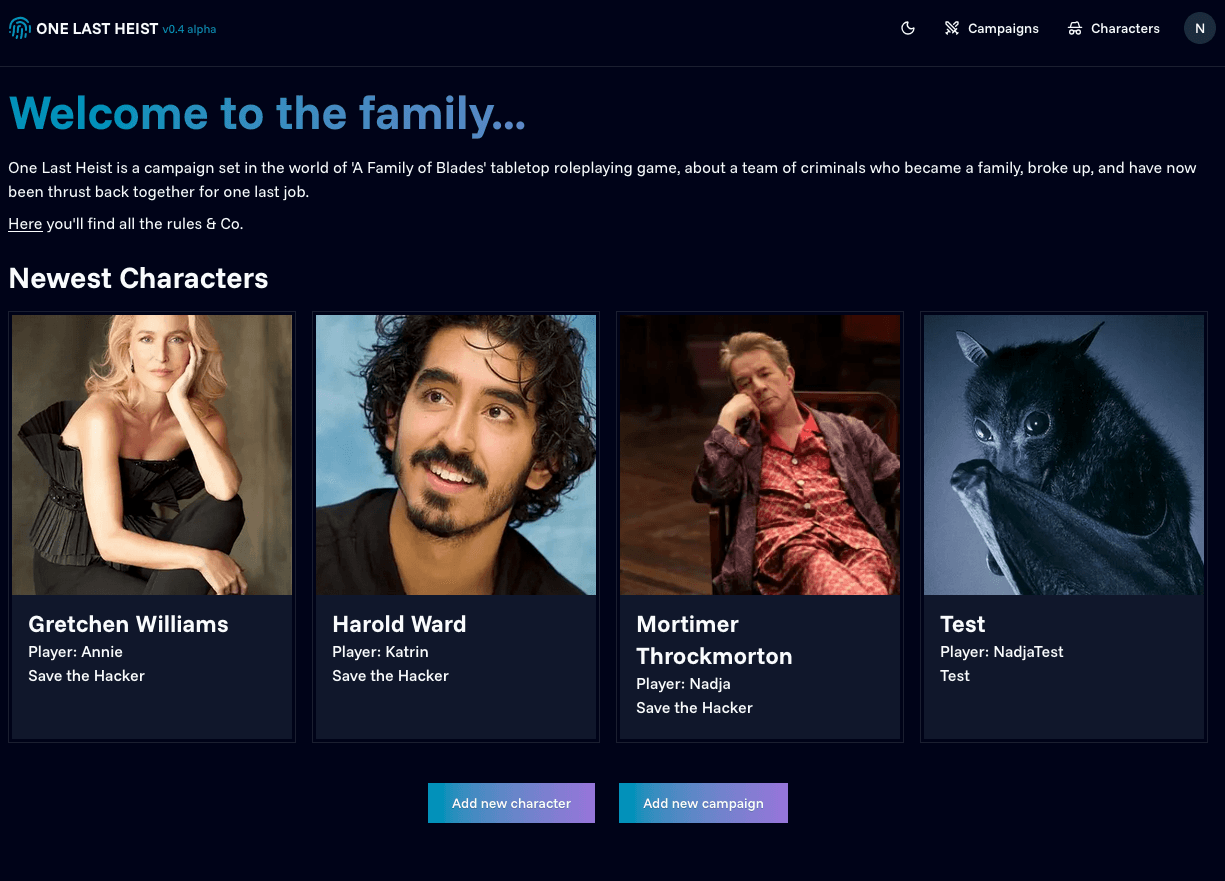Image resolution: width=1225 pixels, height=881 pixels.
Task: Click the crossed swords Campaigns icon
Action: (x=952, y=29)
